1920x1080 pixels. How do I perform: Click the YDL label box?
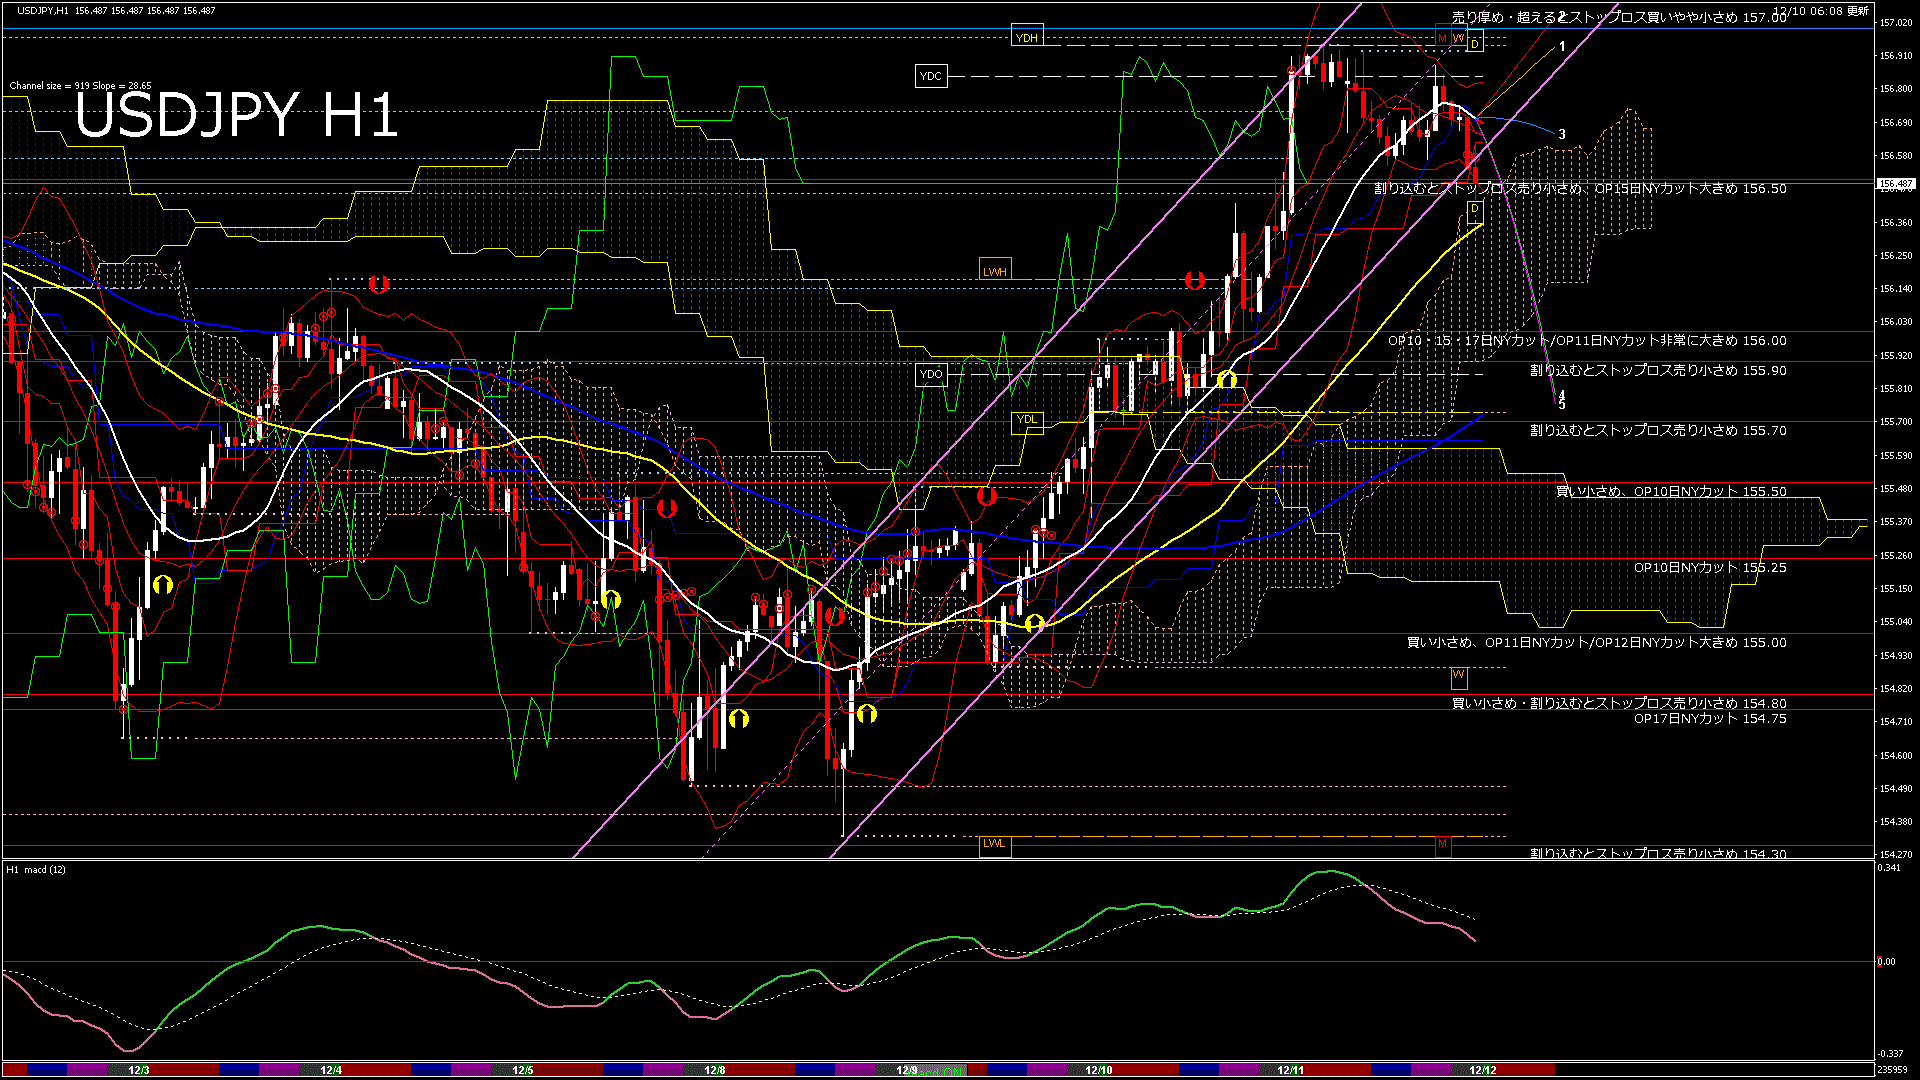[x=1027, y=422]
